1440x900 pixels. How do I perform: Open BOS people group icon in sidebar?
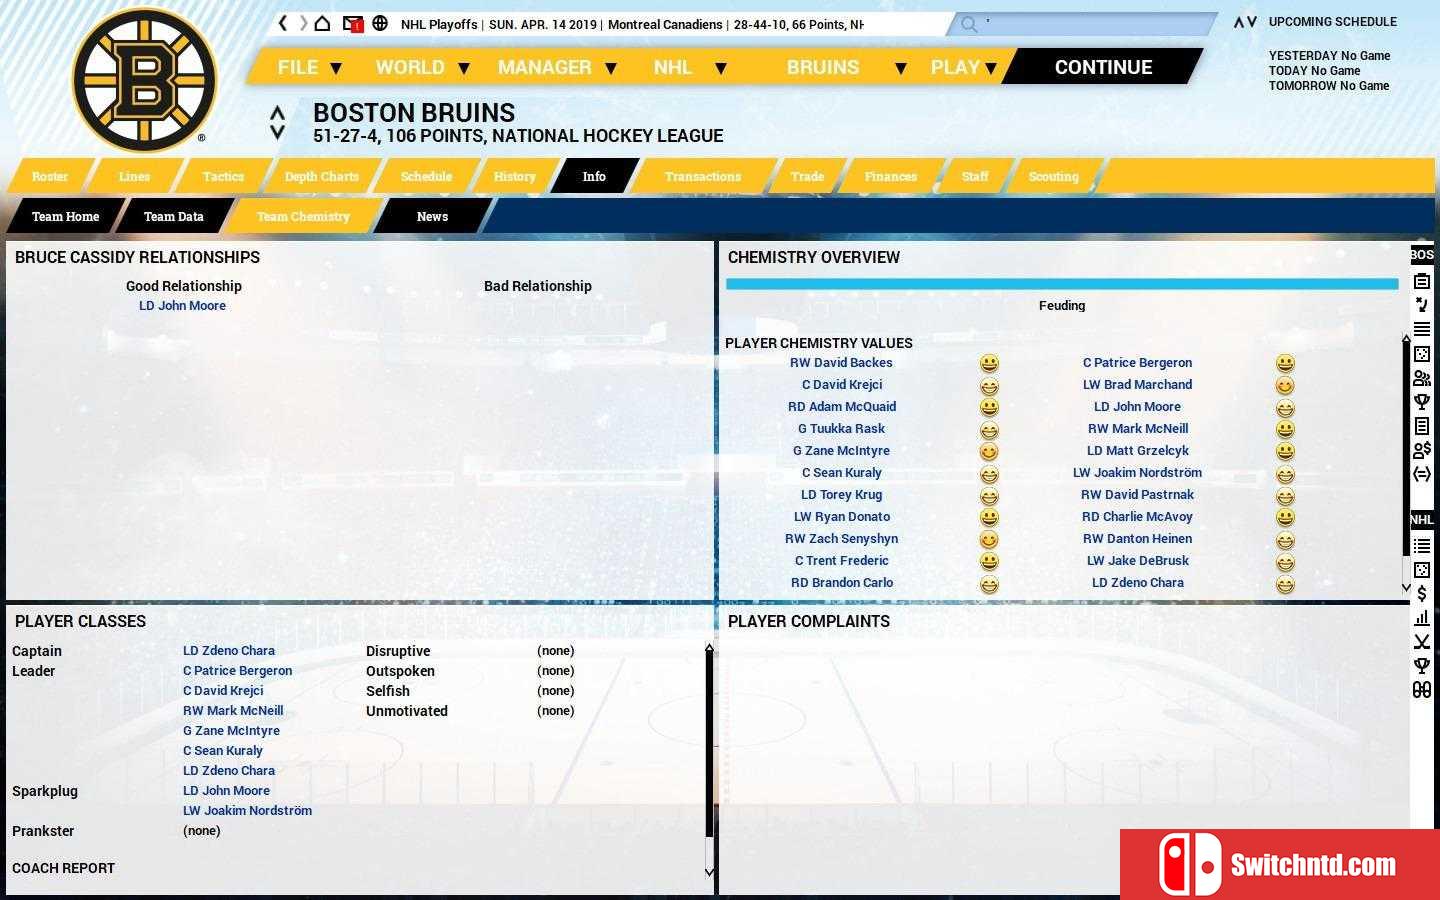[x=1422, y=377]
